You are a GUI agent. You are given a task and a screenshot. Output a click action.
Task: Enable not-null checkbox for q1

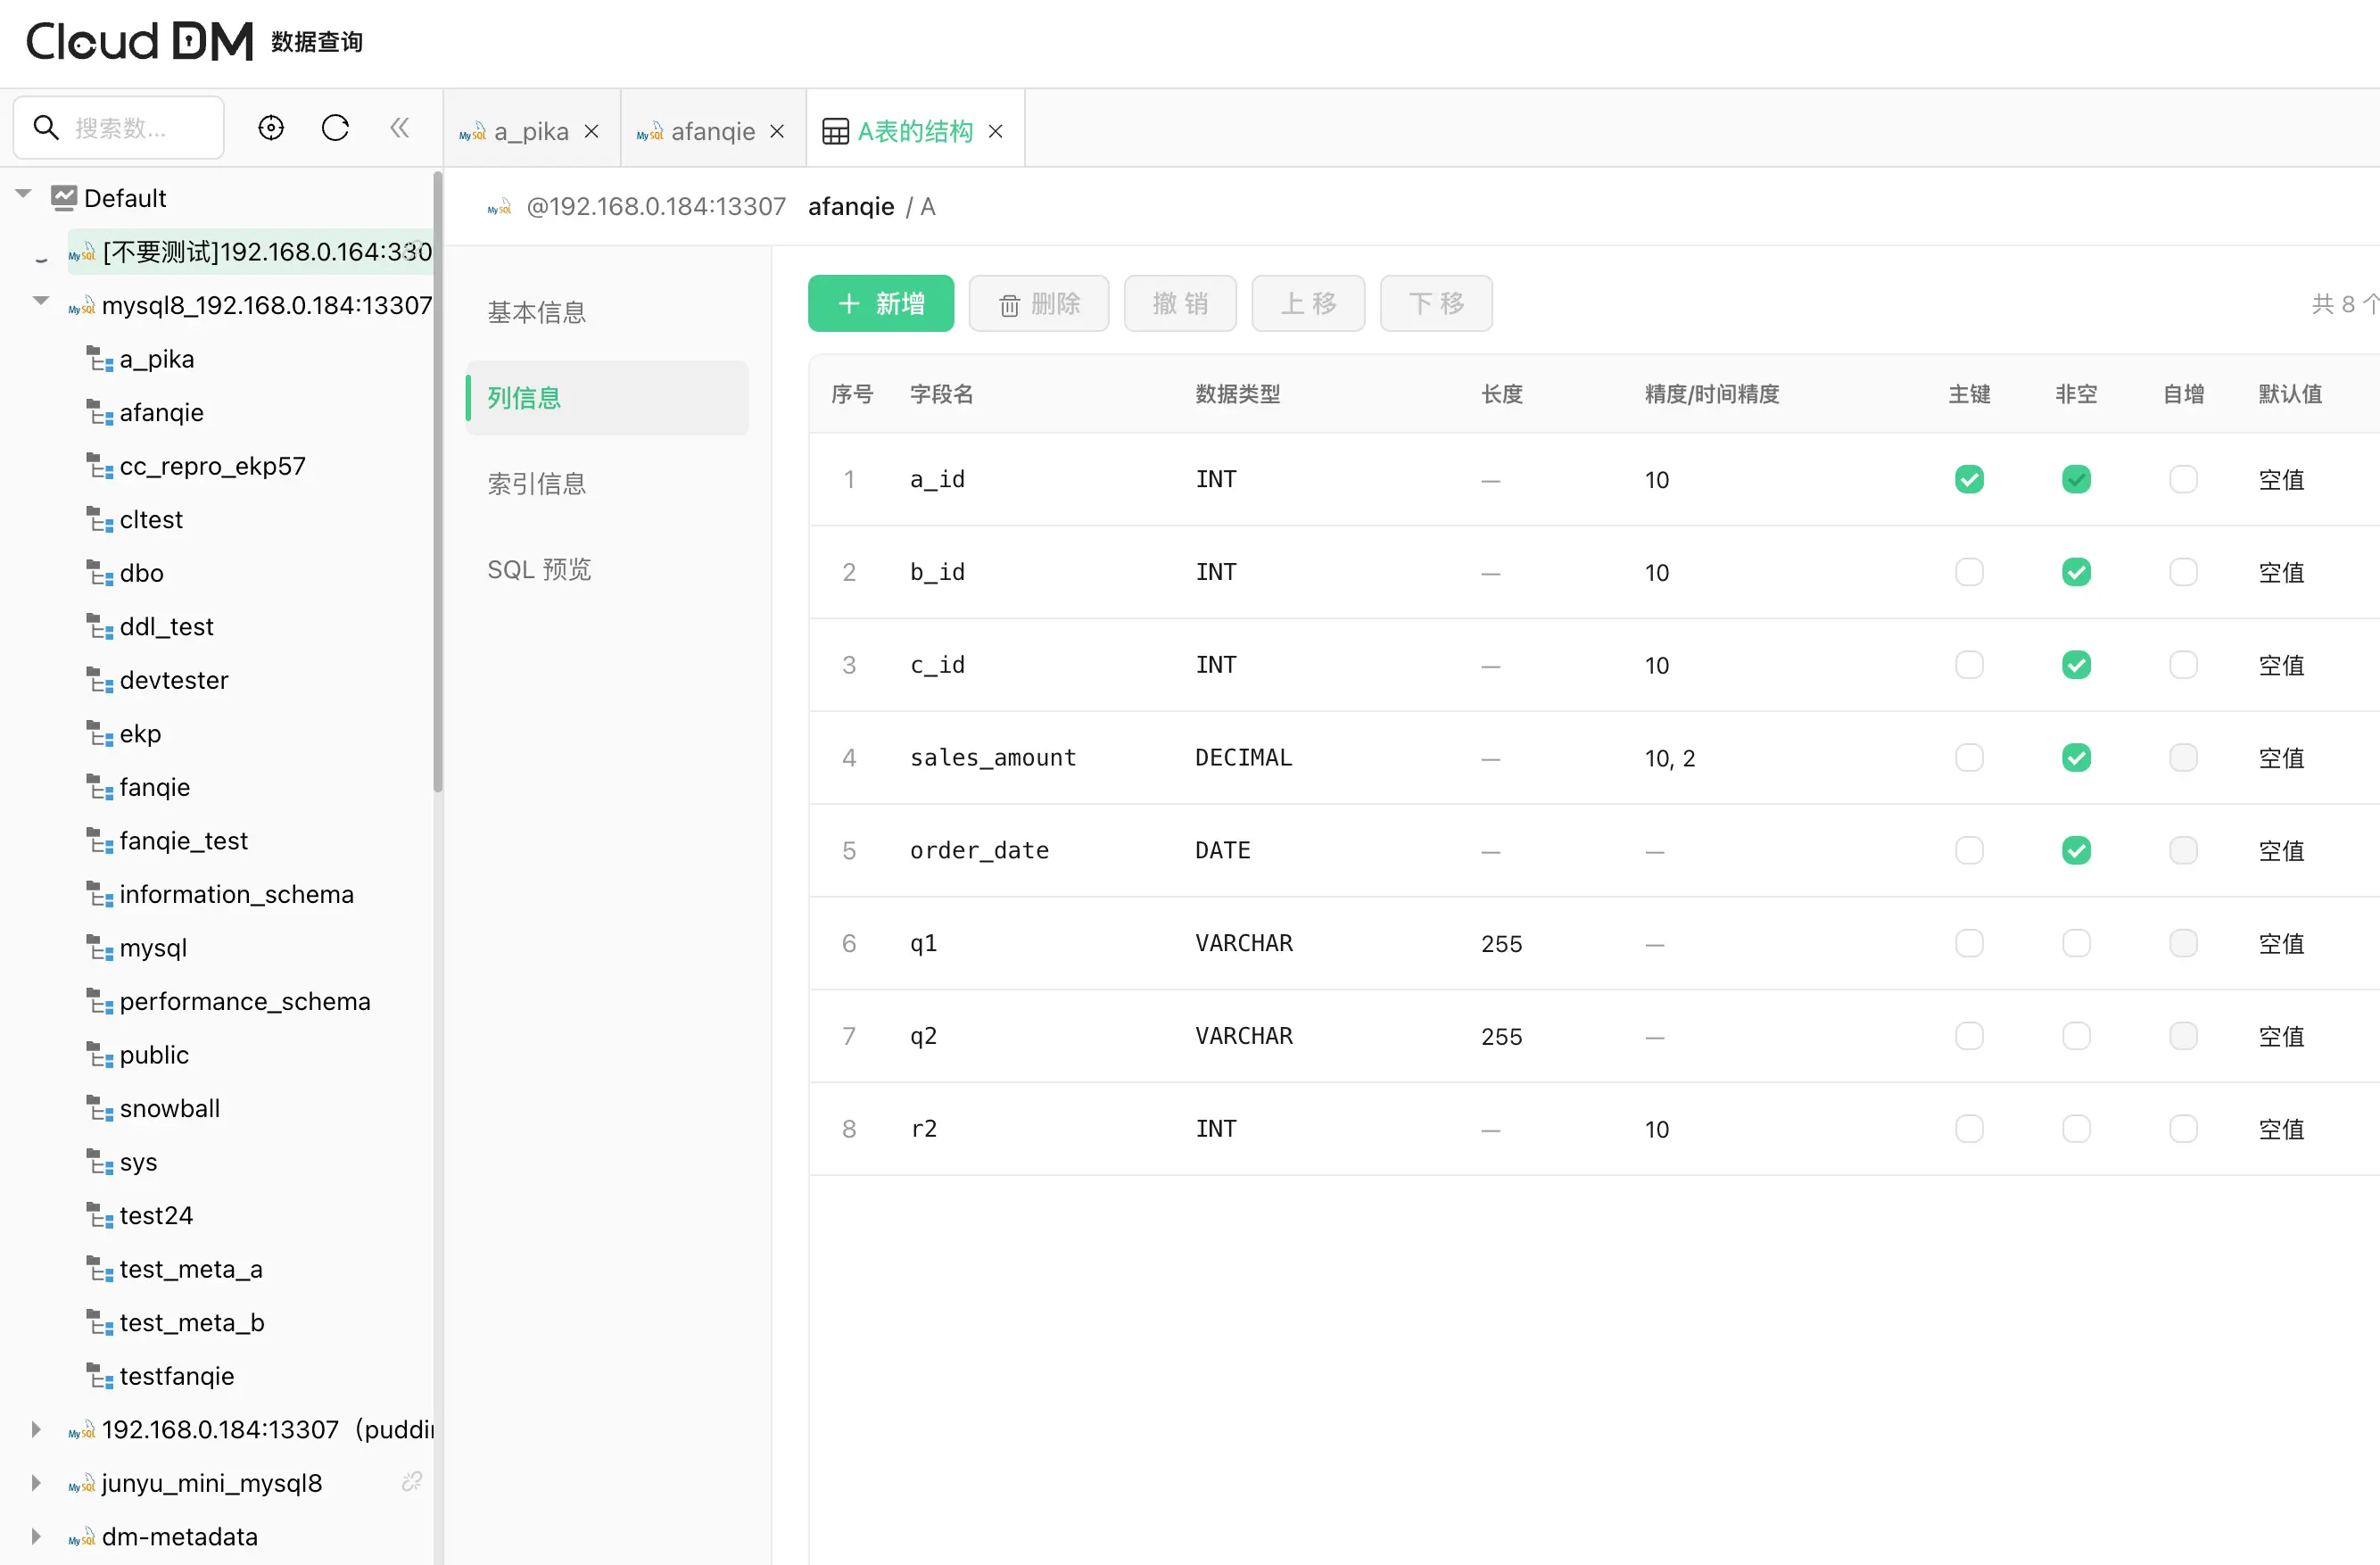coord(2076,943)
